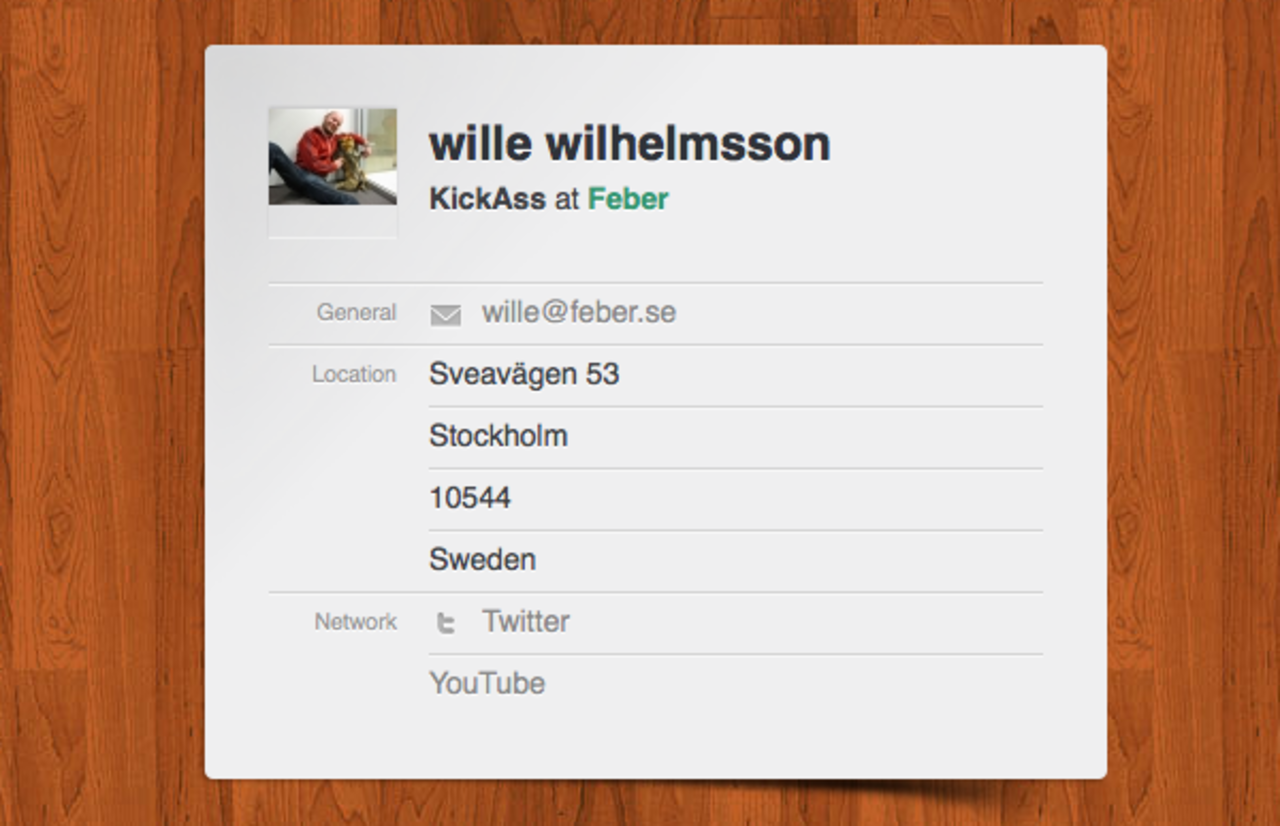Screen dimensions: 1280x826
Task: Click the wille@feber.se email address
Action: click(x=579, y=312)
